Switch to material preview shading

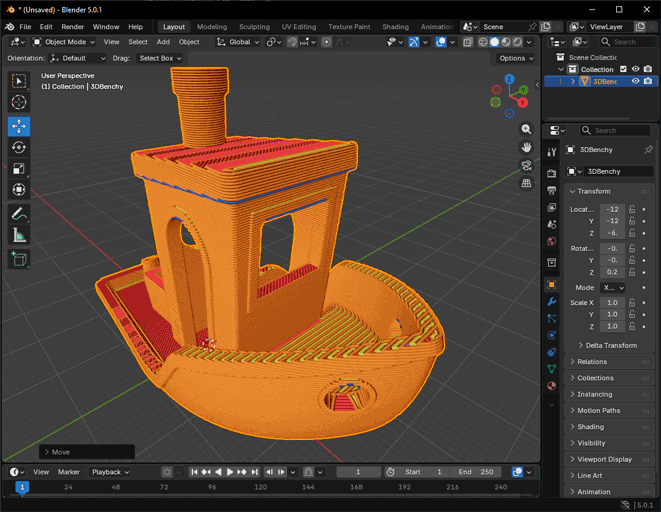click(x=506, y=42)
